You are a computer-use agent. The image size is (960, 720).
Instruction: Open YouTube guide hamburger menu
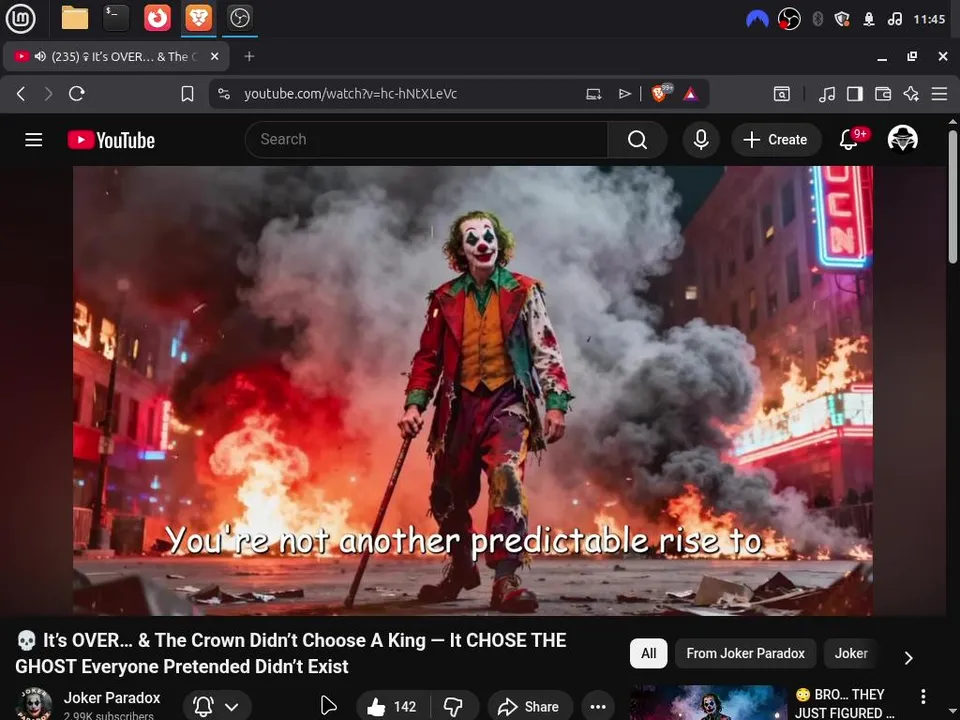[34, 140]
